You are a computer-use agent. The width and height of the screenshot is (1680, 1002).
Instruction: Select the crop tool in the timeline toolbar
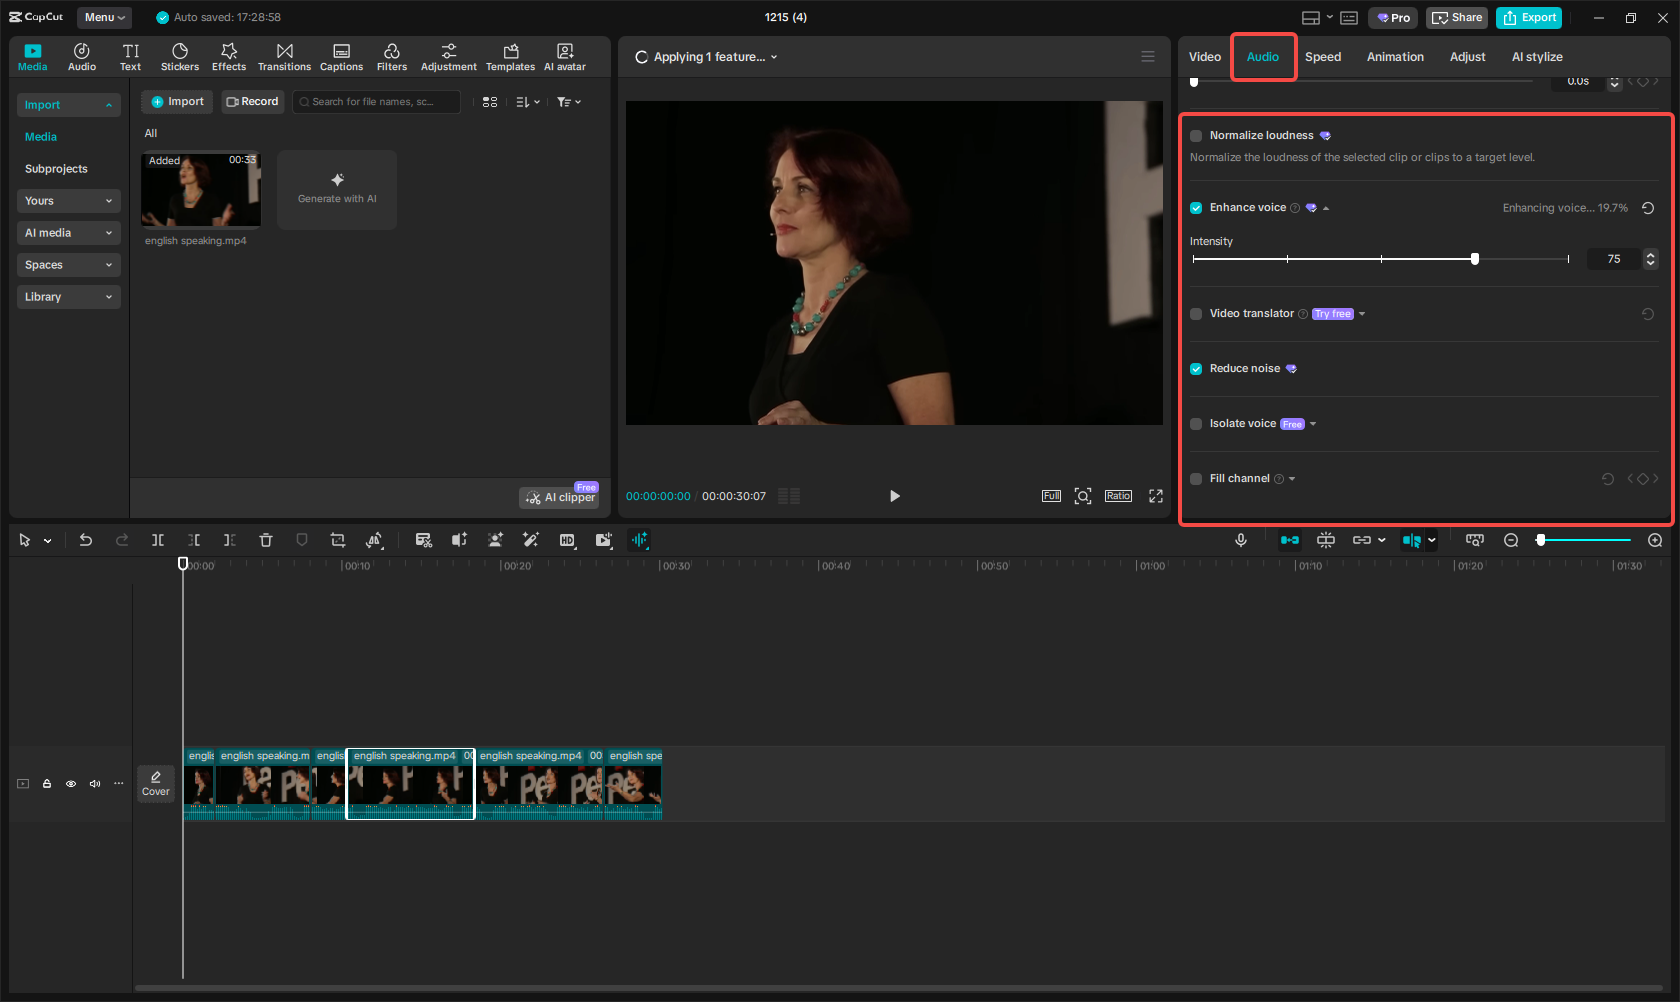pyautogui.click(x=338, y=540)
